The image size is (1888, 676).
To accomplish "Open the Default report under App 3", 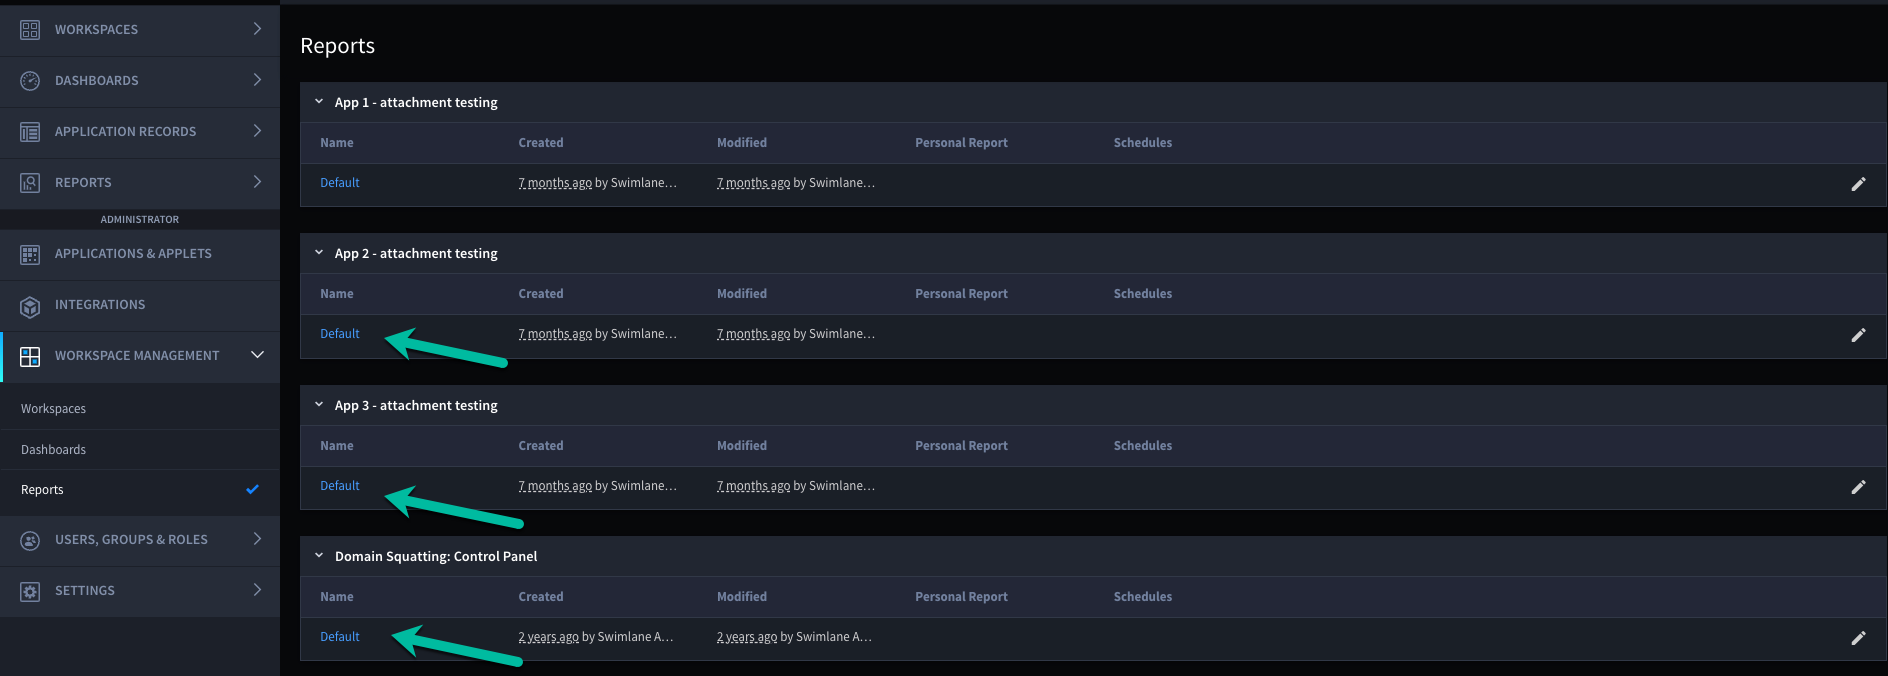I will [340, 486].
